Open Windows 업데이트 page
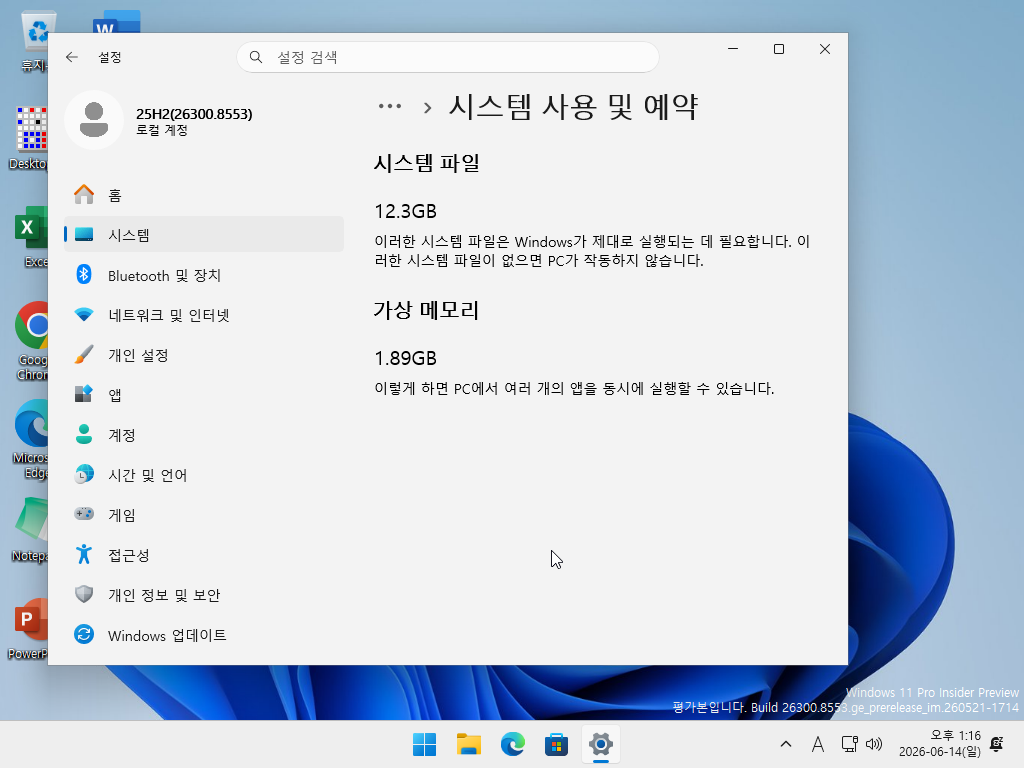The image size is (1024, 768). (204, 635)
